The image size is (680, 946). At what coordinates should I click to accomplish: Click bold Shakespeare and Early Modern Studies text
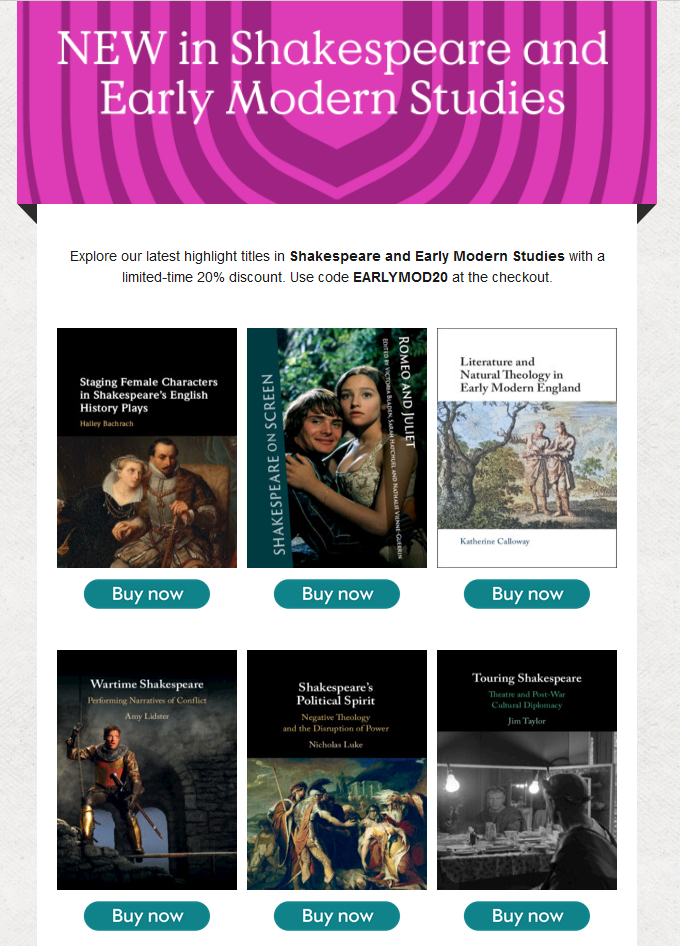[427, 256]
